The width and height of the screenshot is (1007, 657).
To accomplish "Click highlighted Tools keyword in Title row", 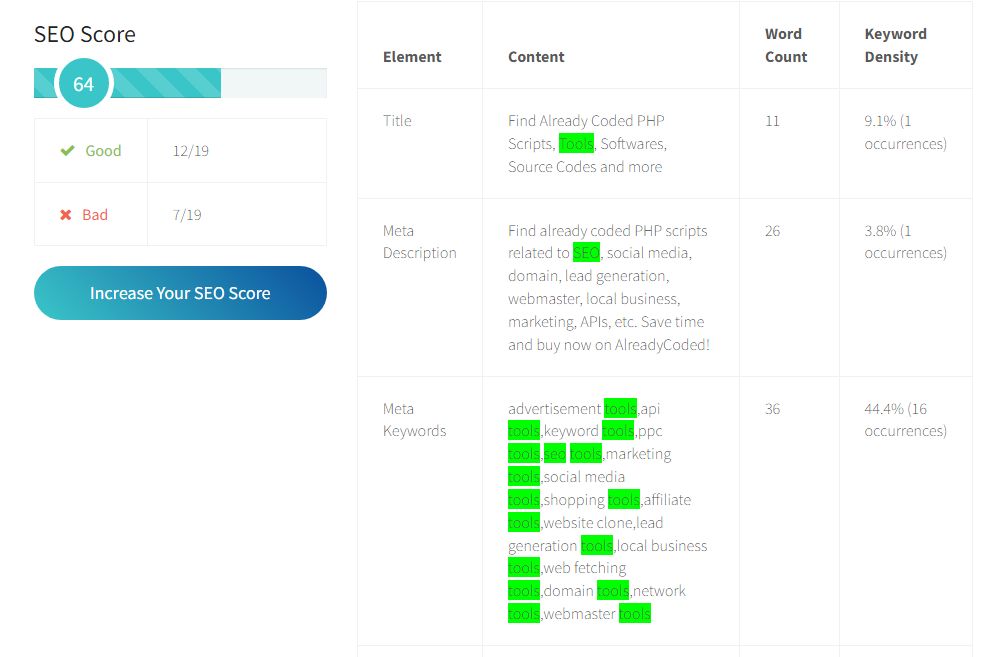I will point(576,144).
